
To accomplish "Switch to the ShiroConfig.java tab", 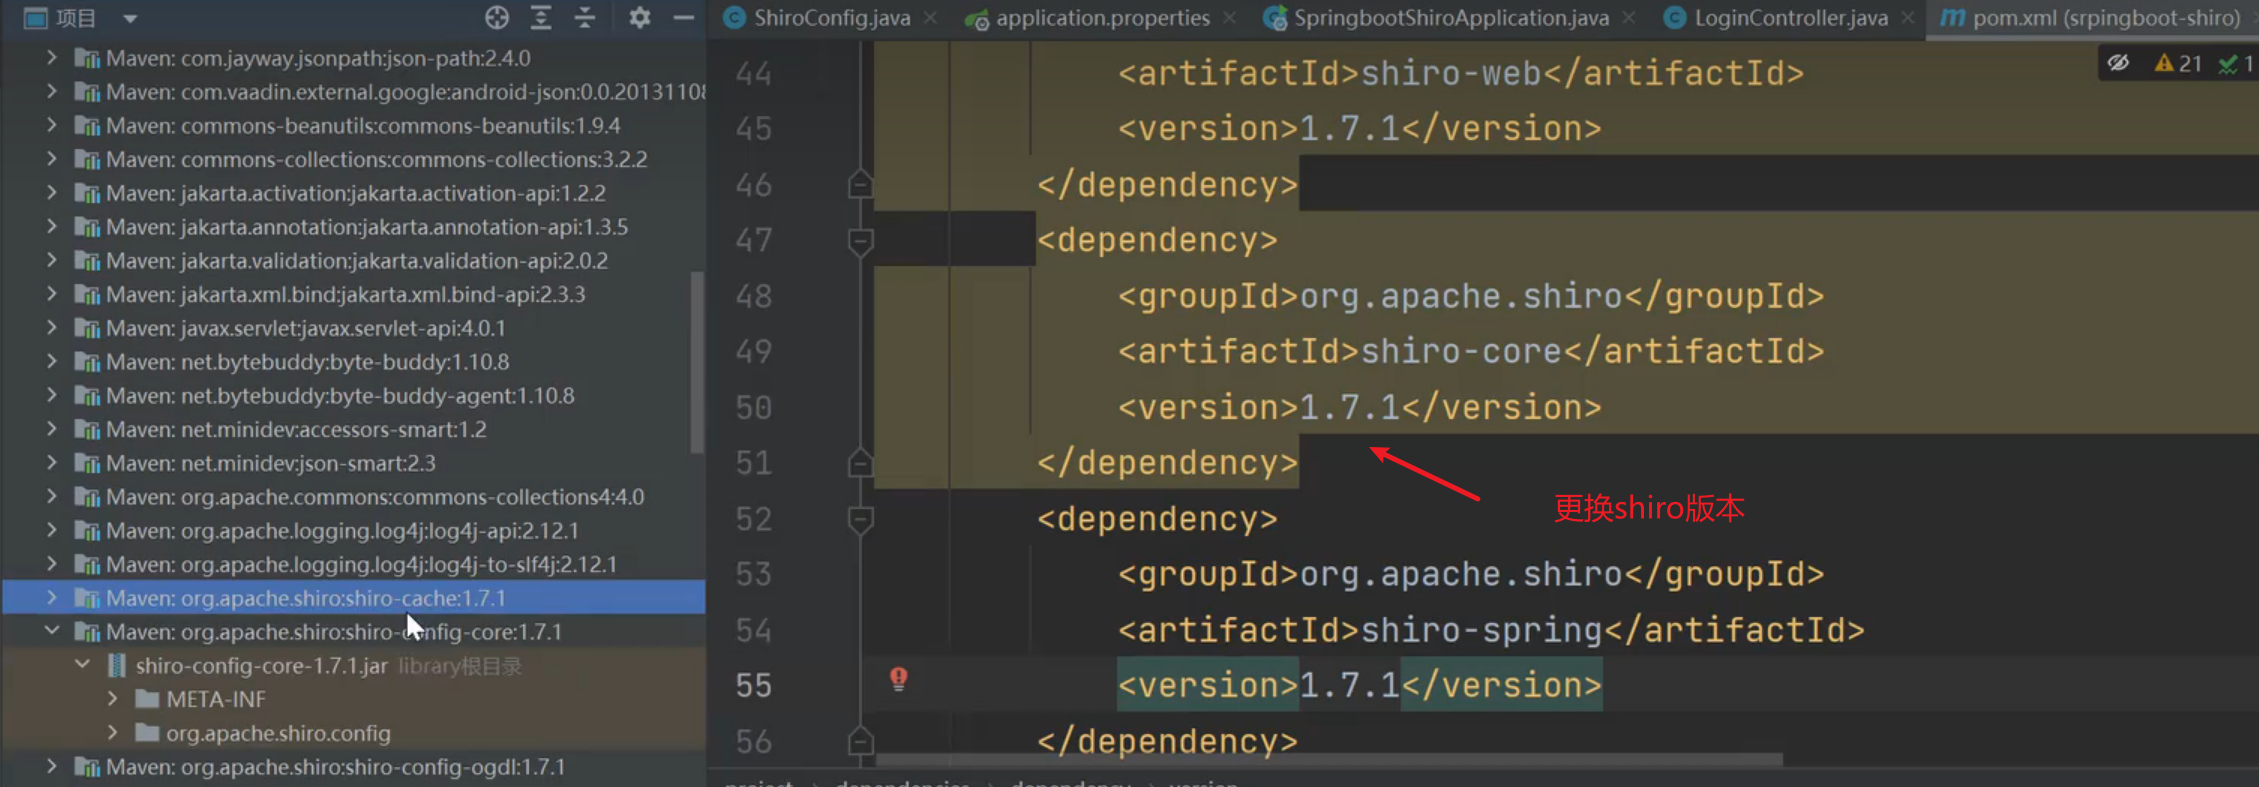I will [x=831, y=18].
